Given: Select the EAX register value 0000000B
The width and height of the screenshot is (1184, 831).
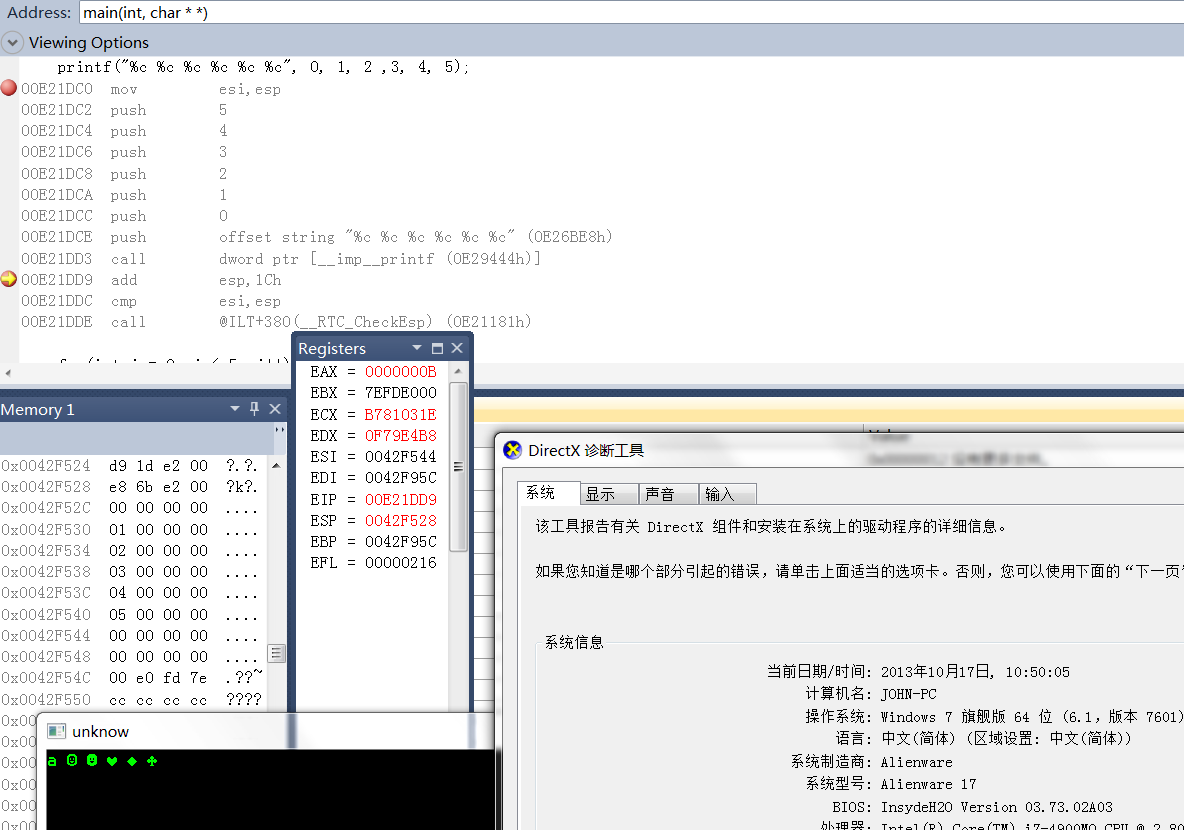Looking at the screenshot, I should (400, 371).
